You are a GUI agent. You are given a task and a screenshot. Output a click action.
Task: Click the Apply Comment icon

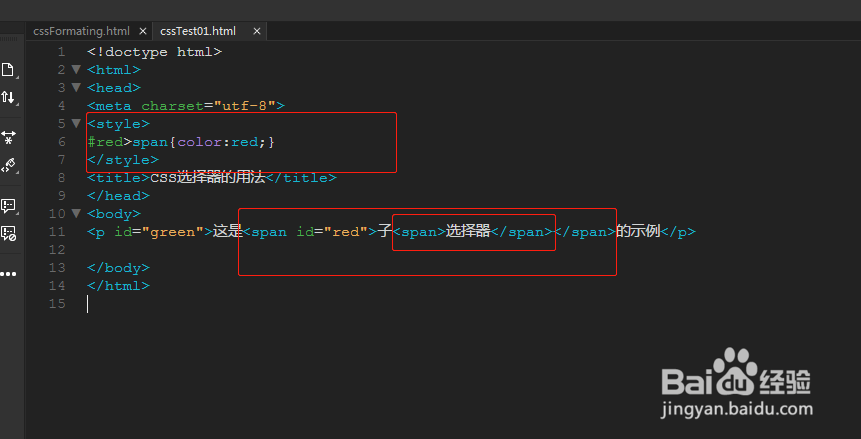(x=8, y=206)
